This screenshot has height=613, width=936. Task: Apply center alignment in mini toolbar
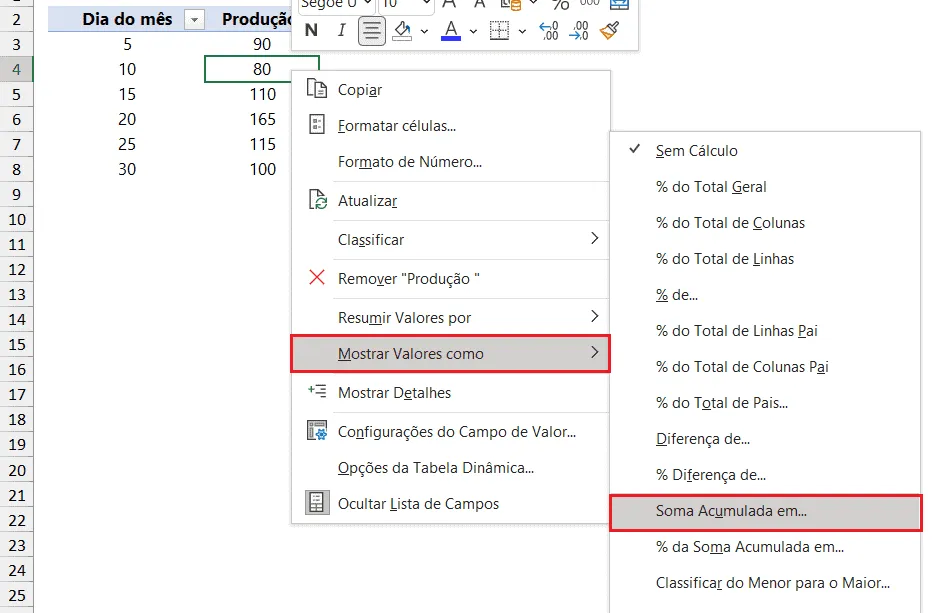(371, 30)
